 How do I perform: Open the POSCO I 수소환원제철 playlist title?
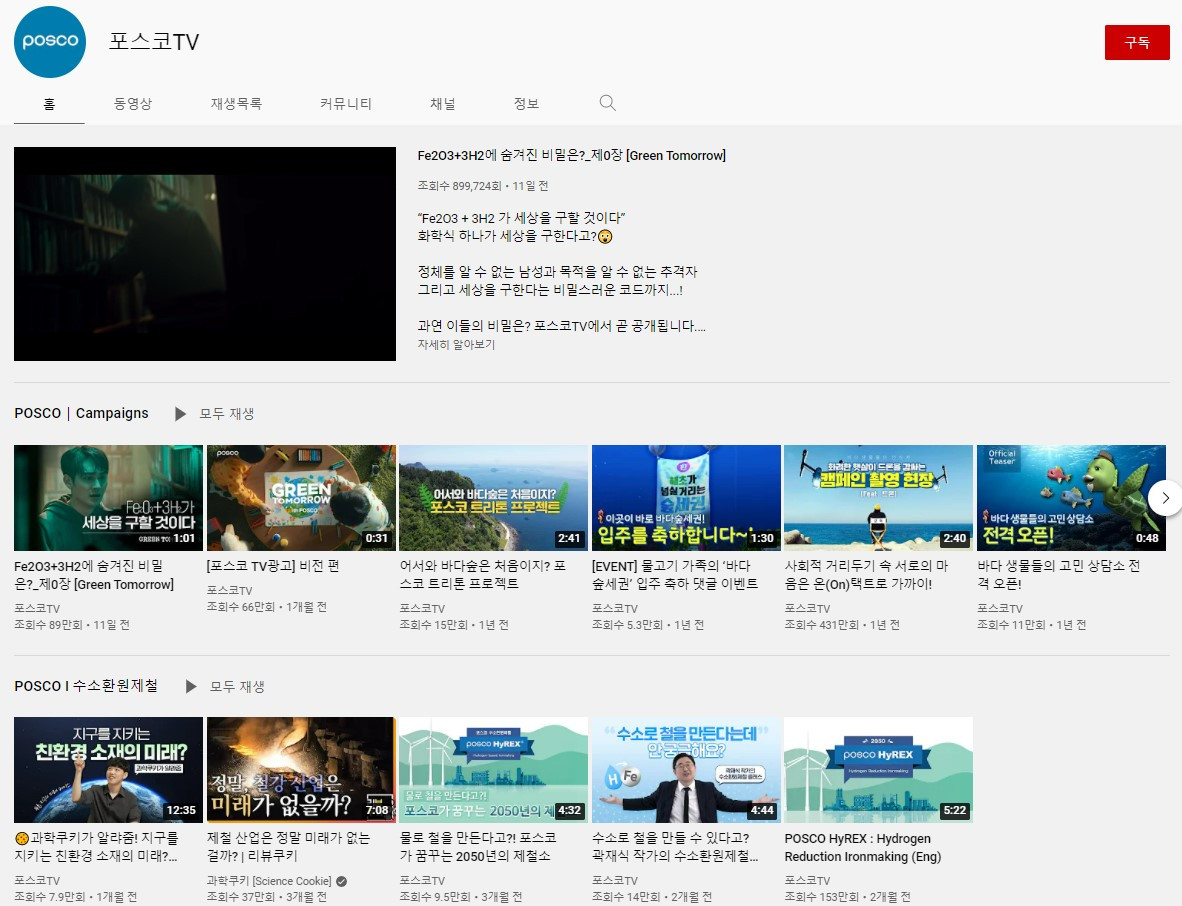coord(86,686)
